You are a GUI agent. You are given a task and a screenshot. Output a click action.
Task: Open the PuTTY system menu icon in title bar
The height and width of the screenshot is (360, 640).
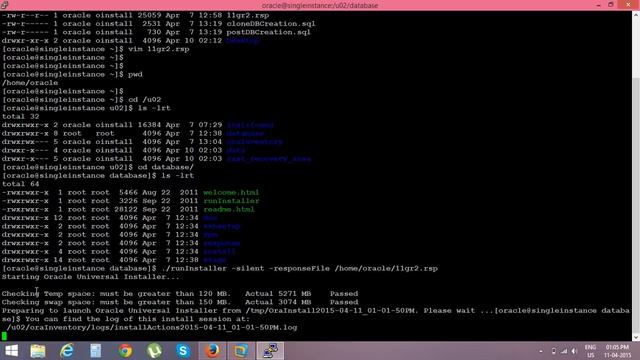(4, 5)
